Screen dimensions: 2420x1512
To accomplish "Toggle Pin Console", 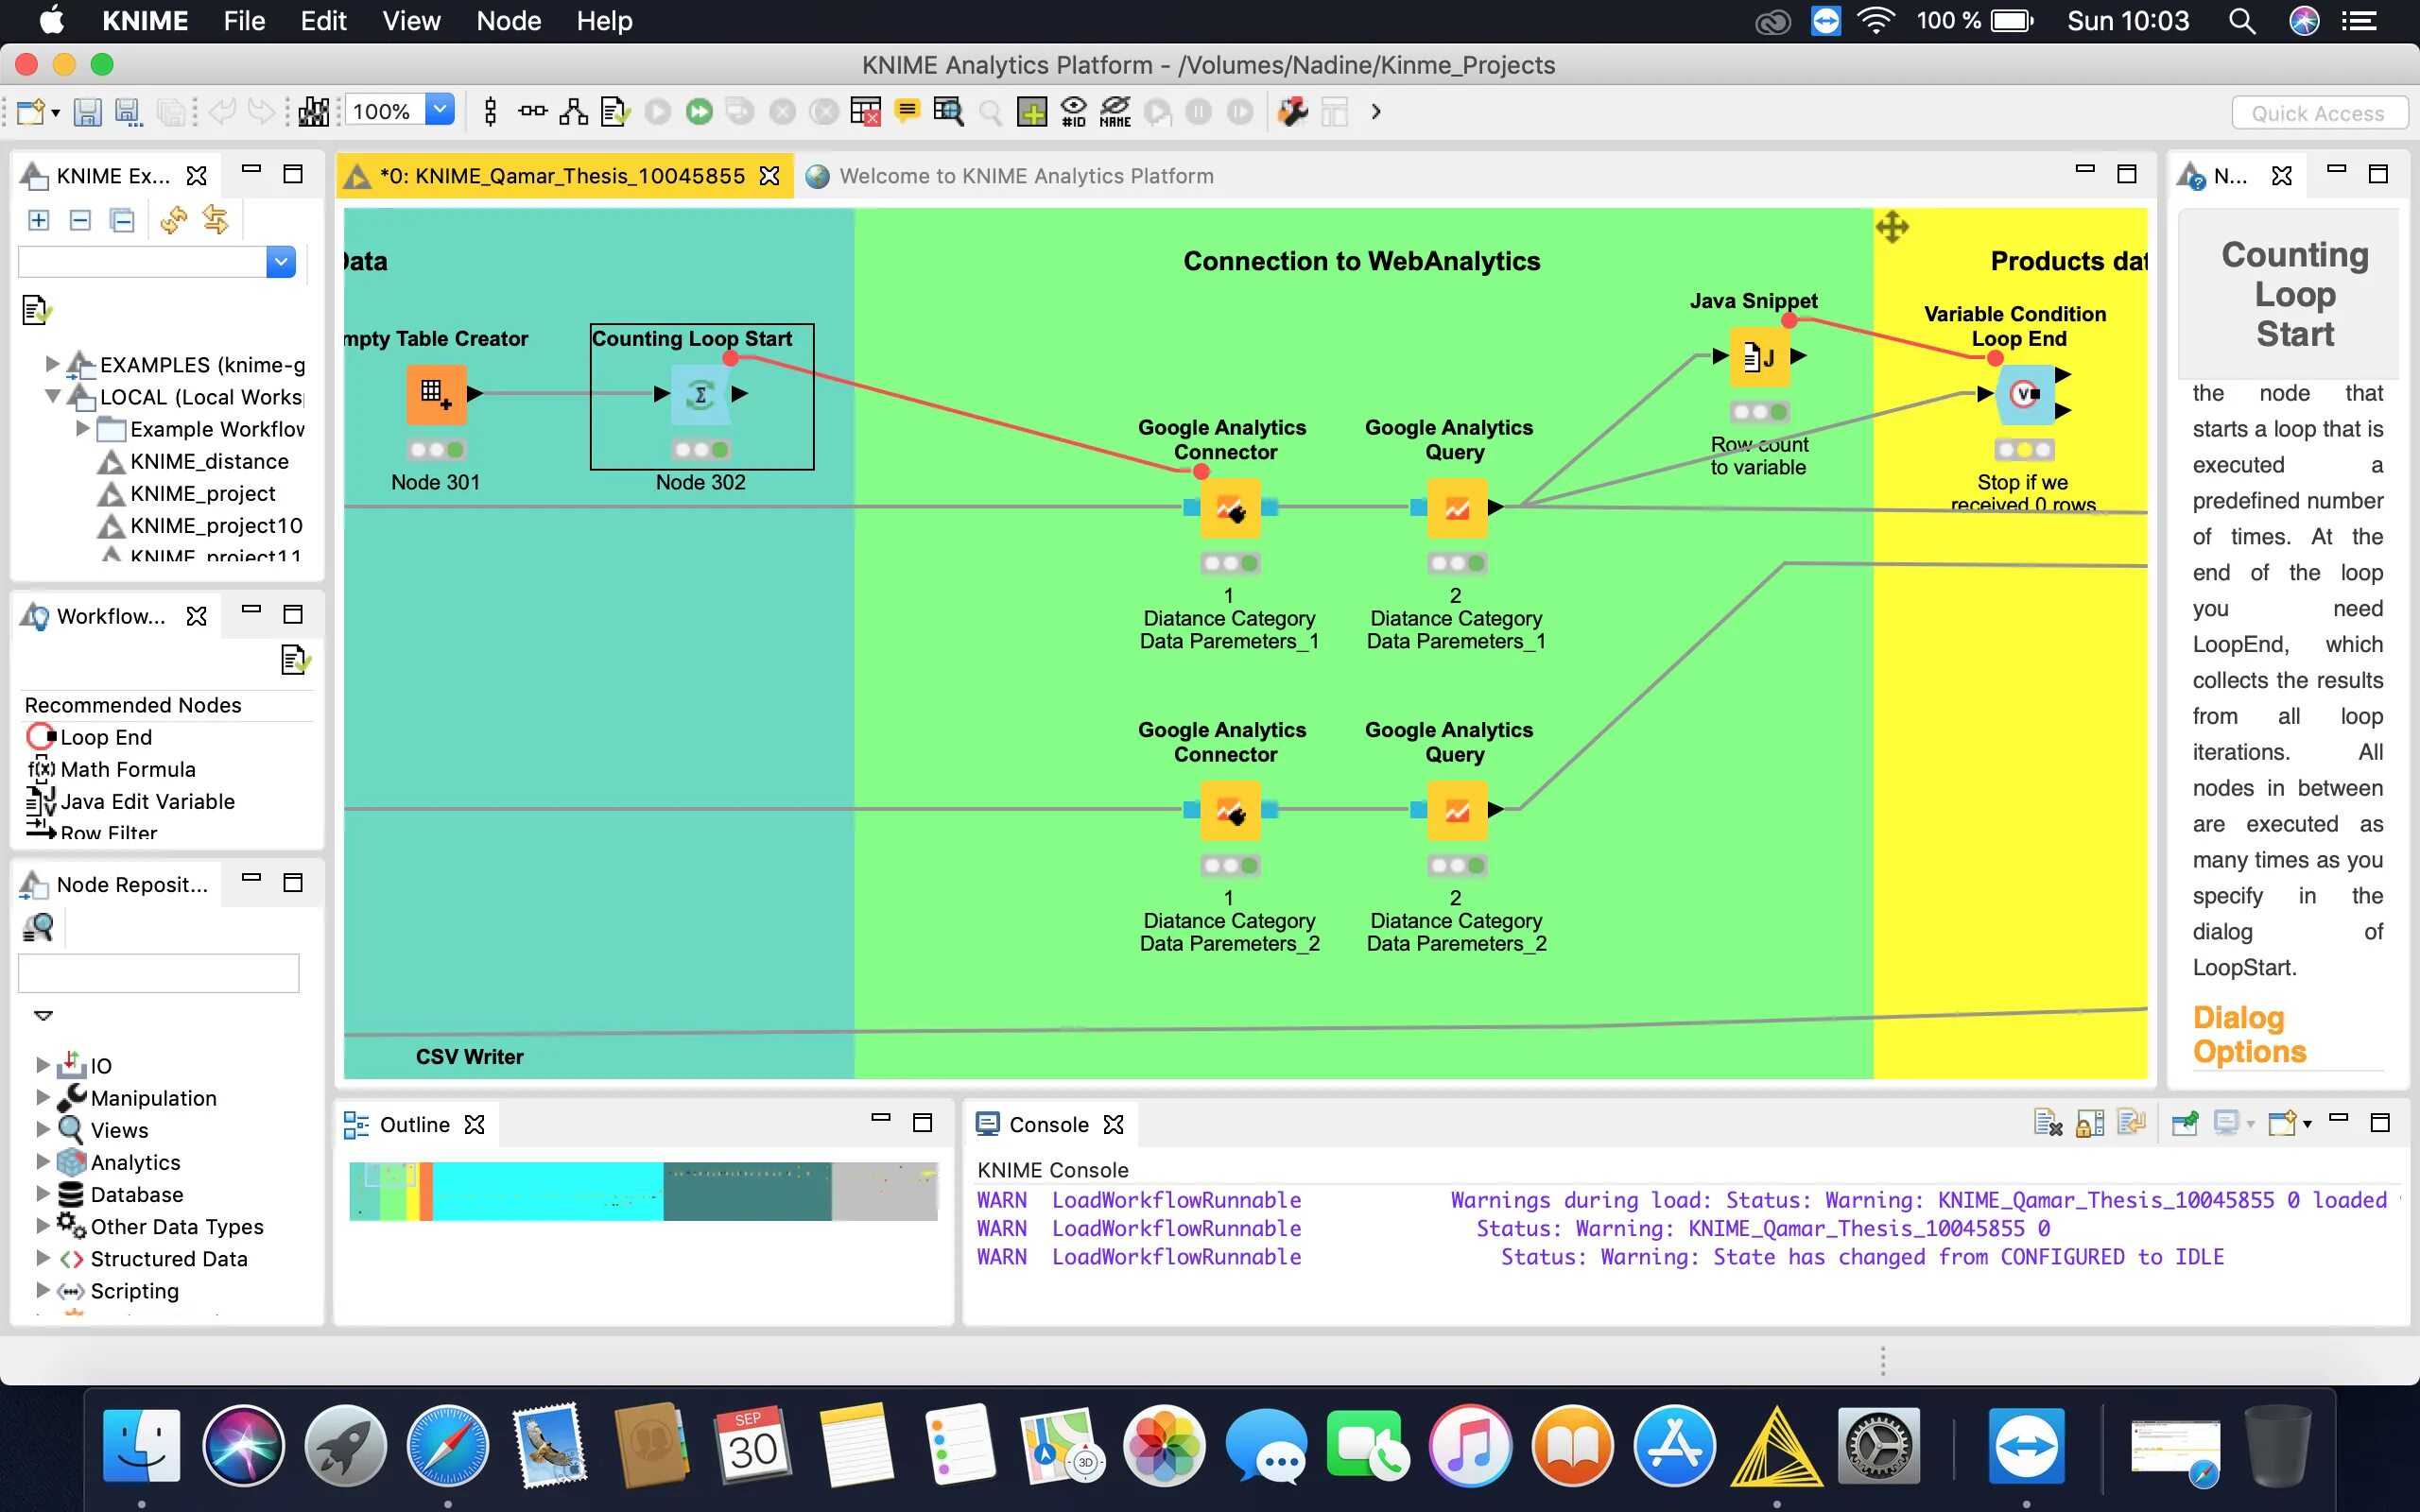I will [x=2185, y=1124].
